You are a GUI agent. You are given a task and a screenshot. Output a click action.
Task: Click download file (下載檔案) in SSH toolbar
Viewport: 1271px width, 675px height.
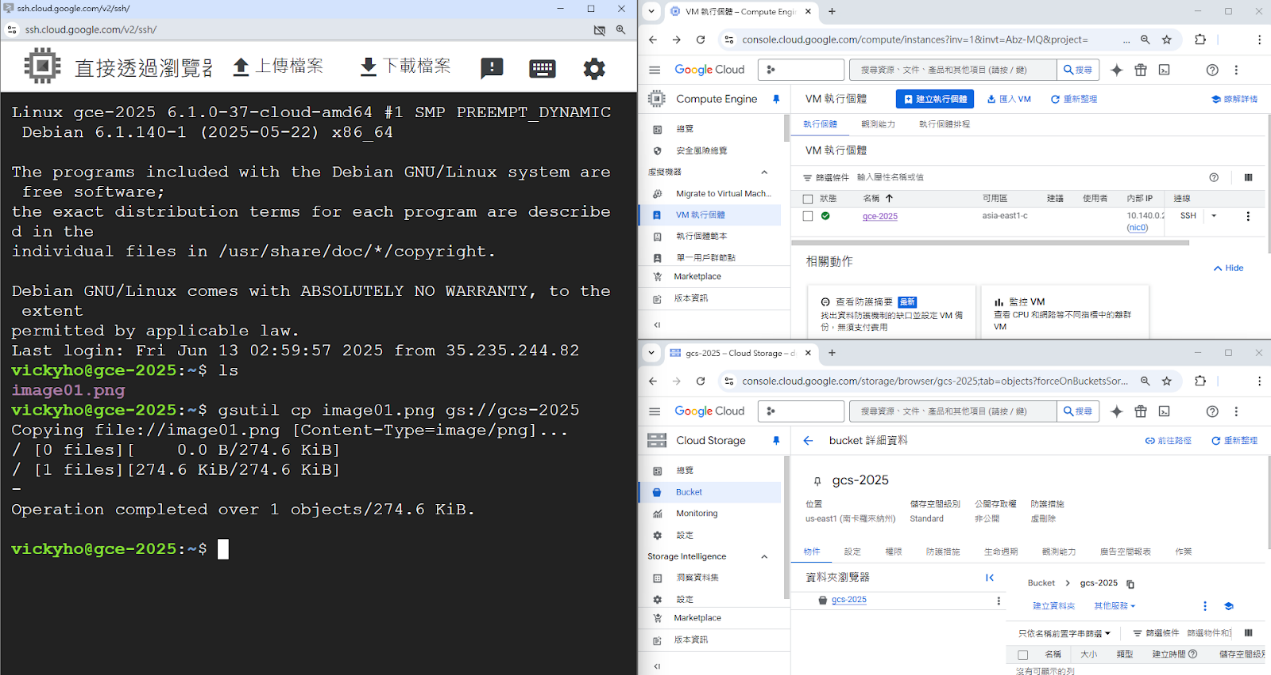pos(405,67)
